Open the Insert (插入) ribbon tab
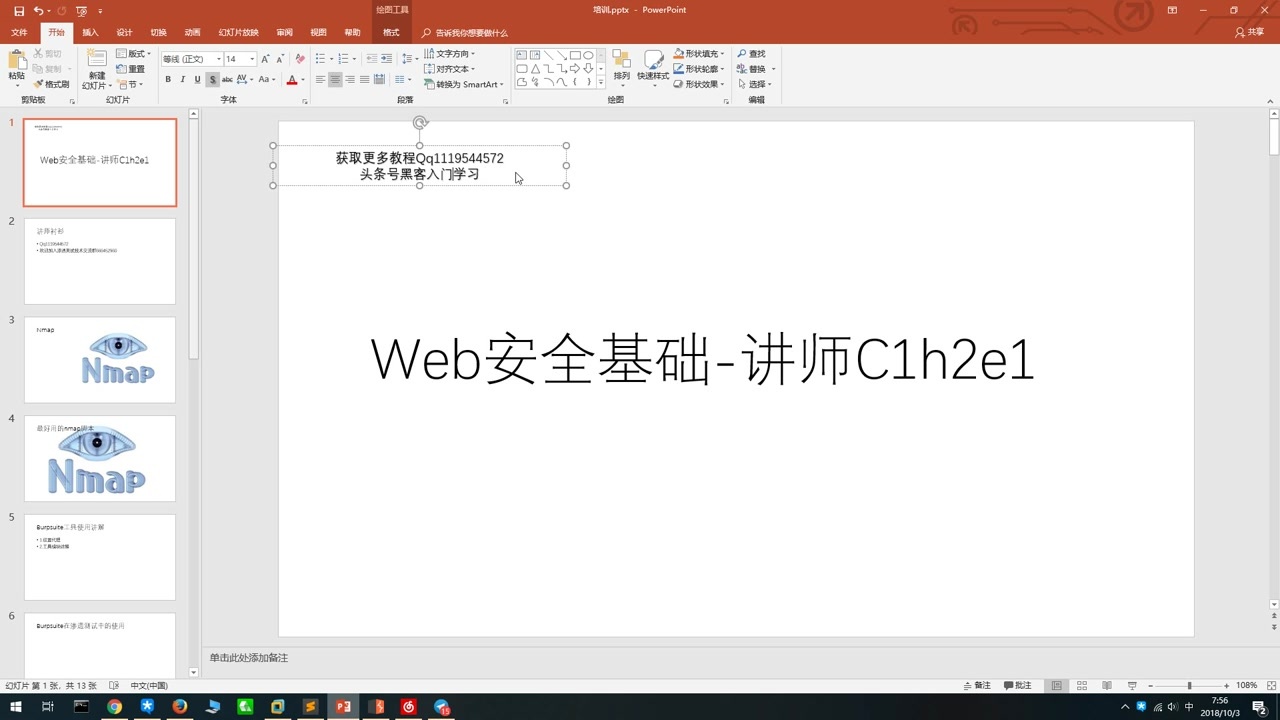The image size is (1280, 720). (90, 33)
